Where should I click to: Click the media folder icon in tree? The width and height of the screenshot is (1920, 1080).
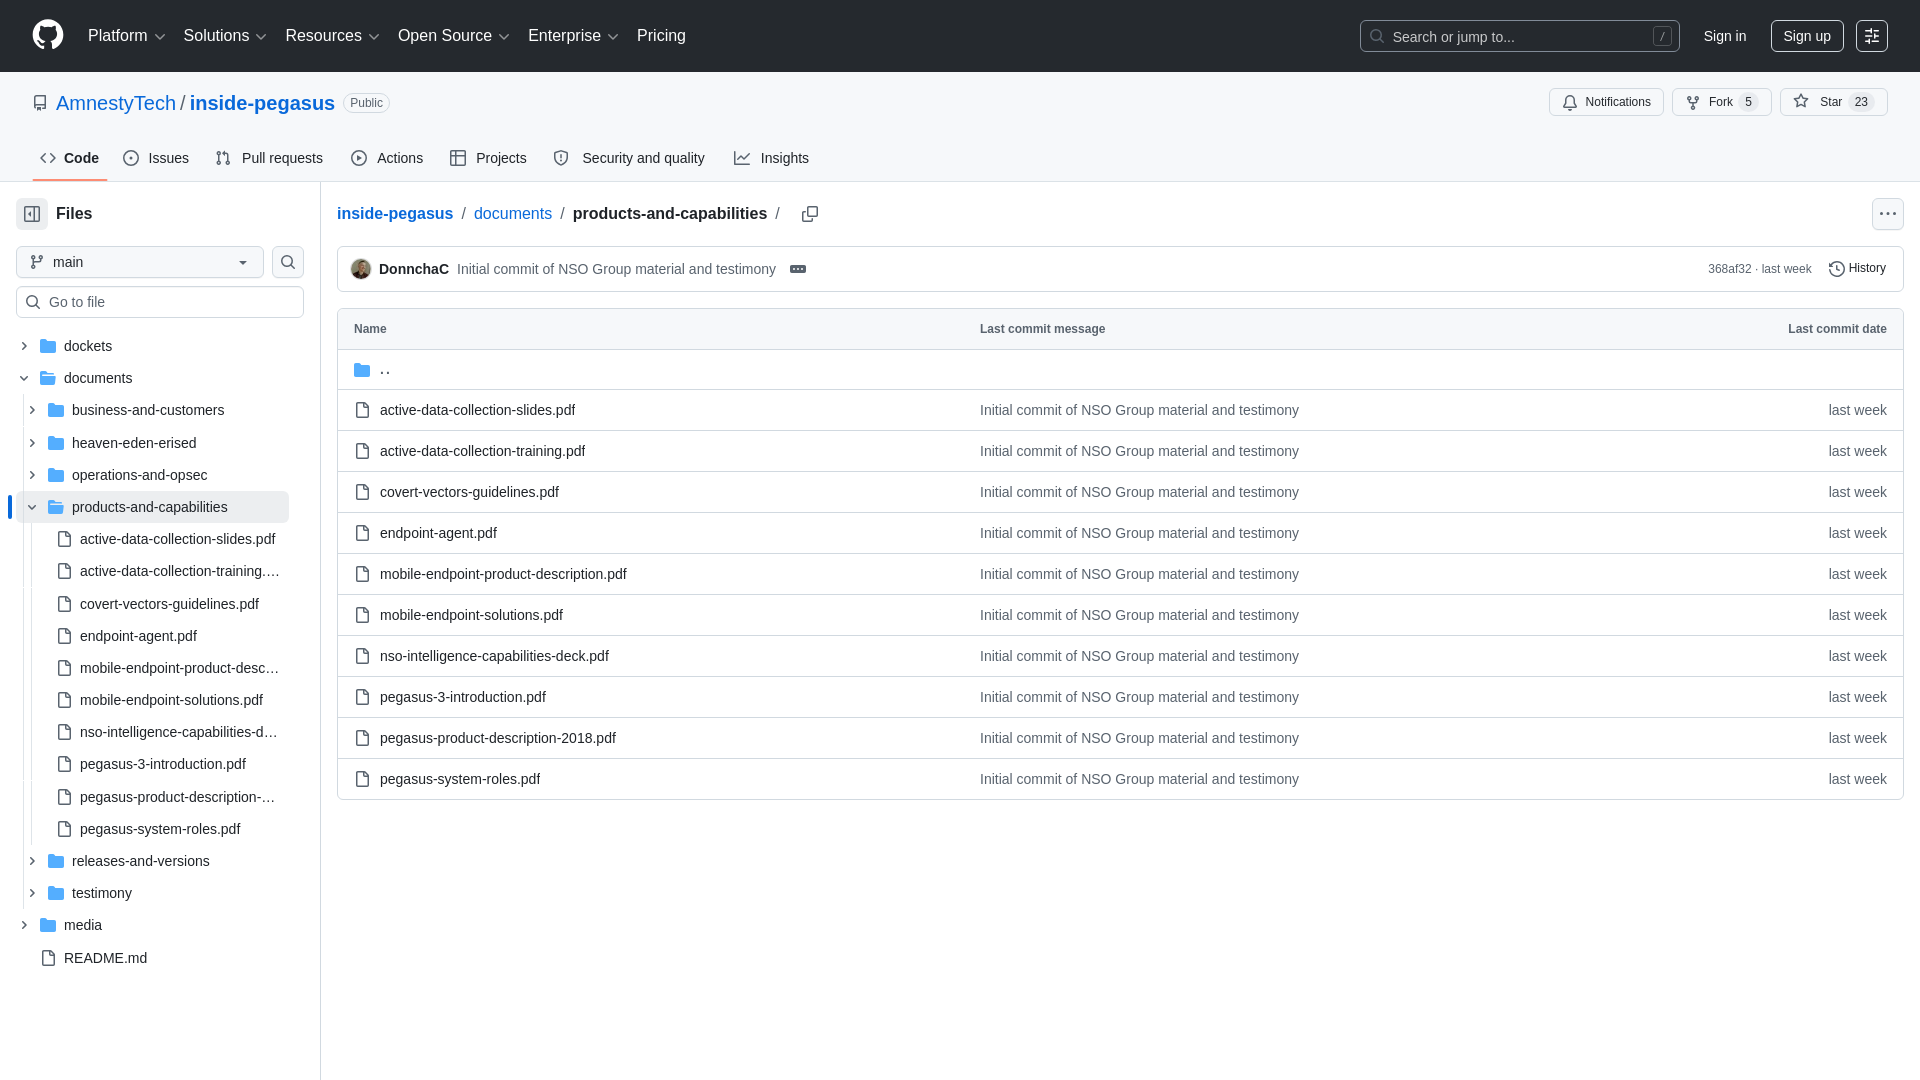(x=48, y=925)
